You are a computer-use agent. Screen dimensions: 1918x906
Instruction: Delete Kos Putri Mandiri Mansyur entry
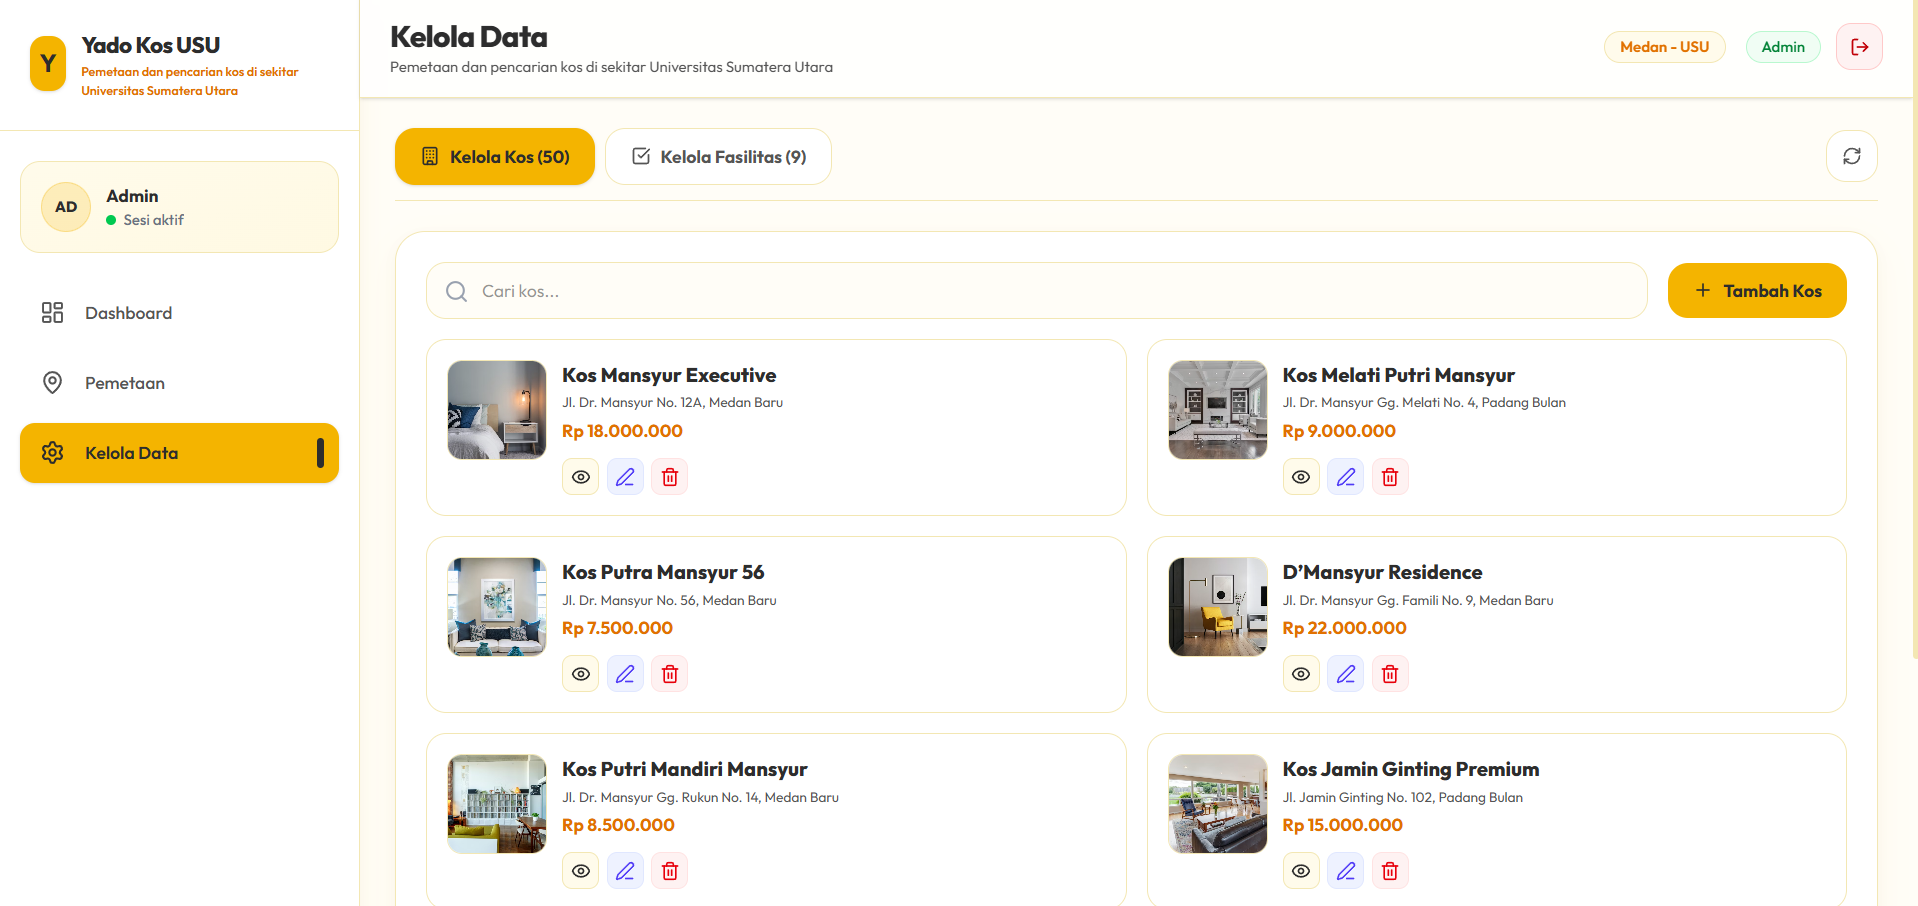[670, 871]
